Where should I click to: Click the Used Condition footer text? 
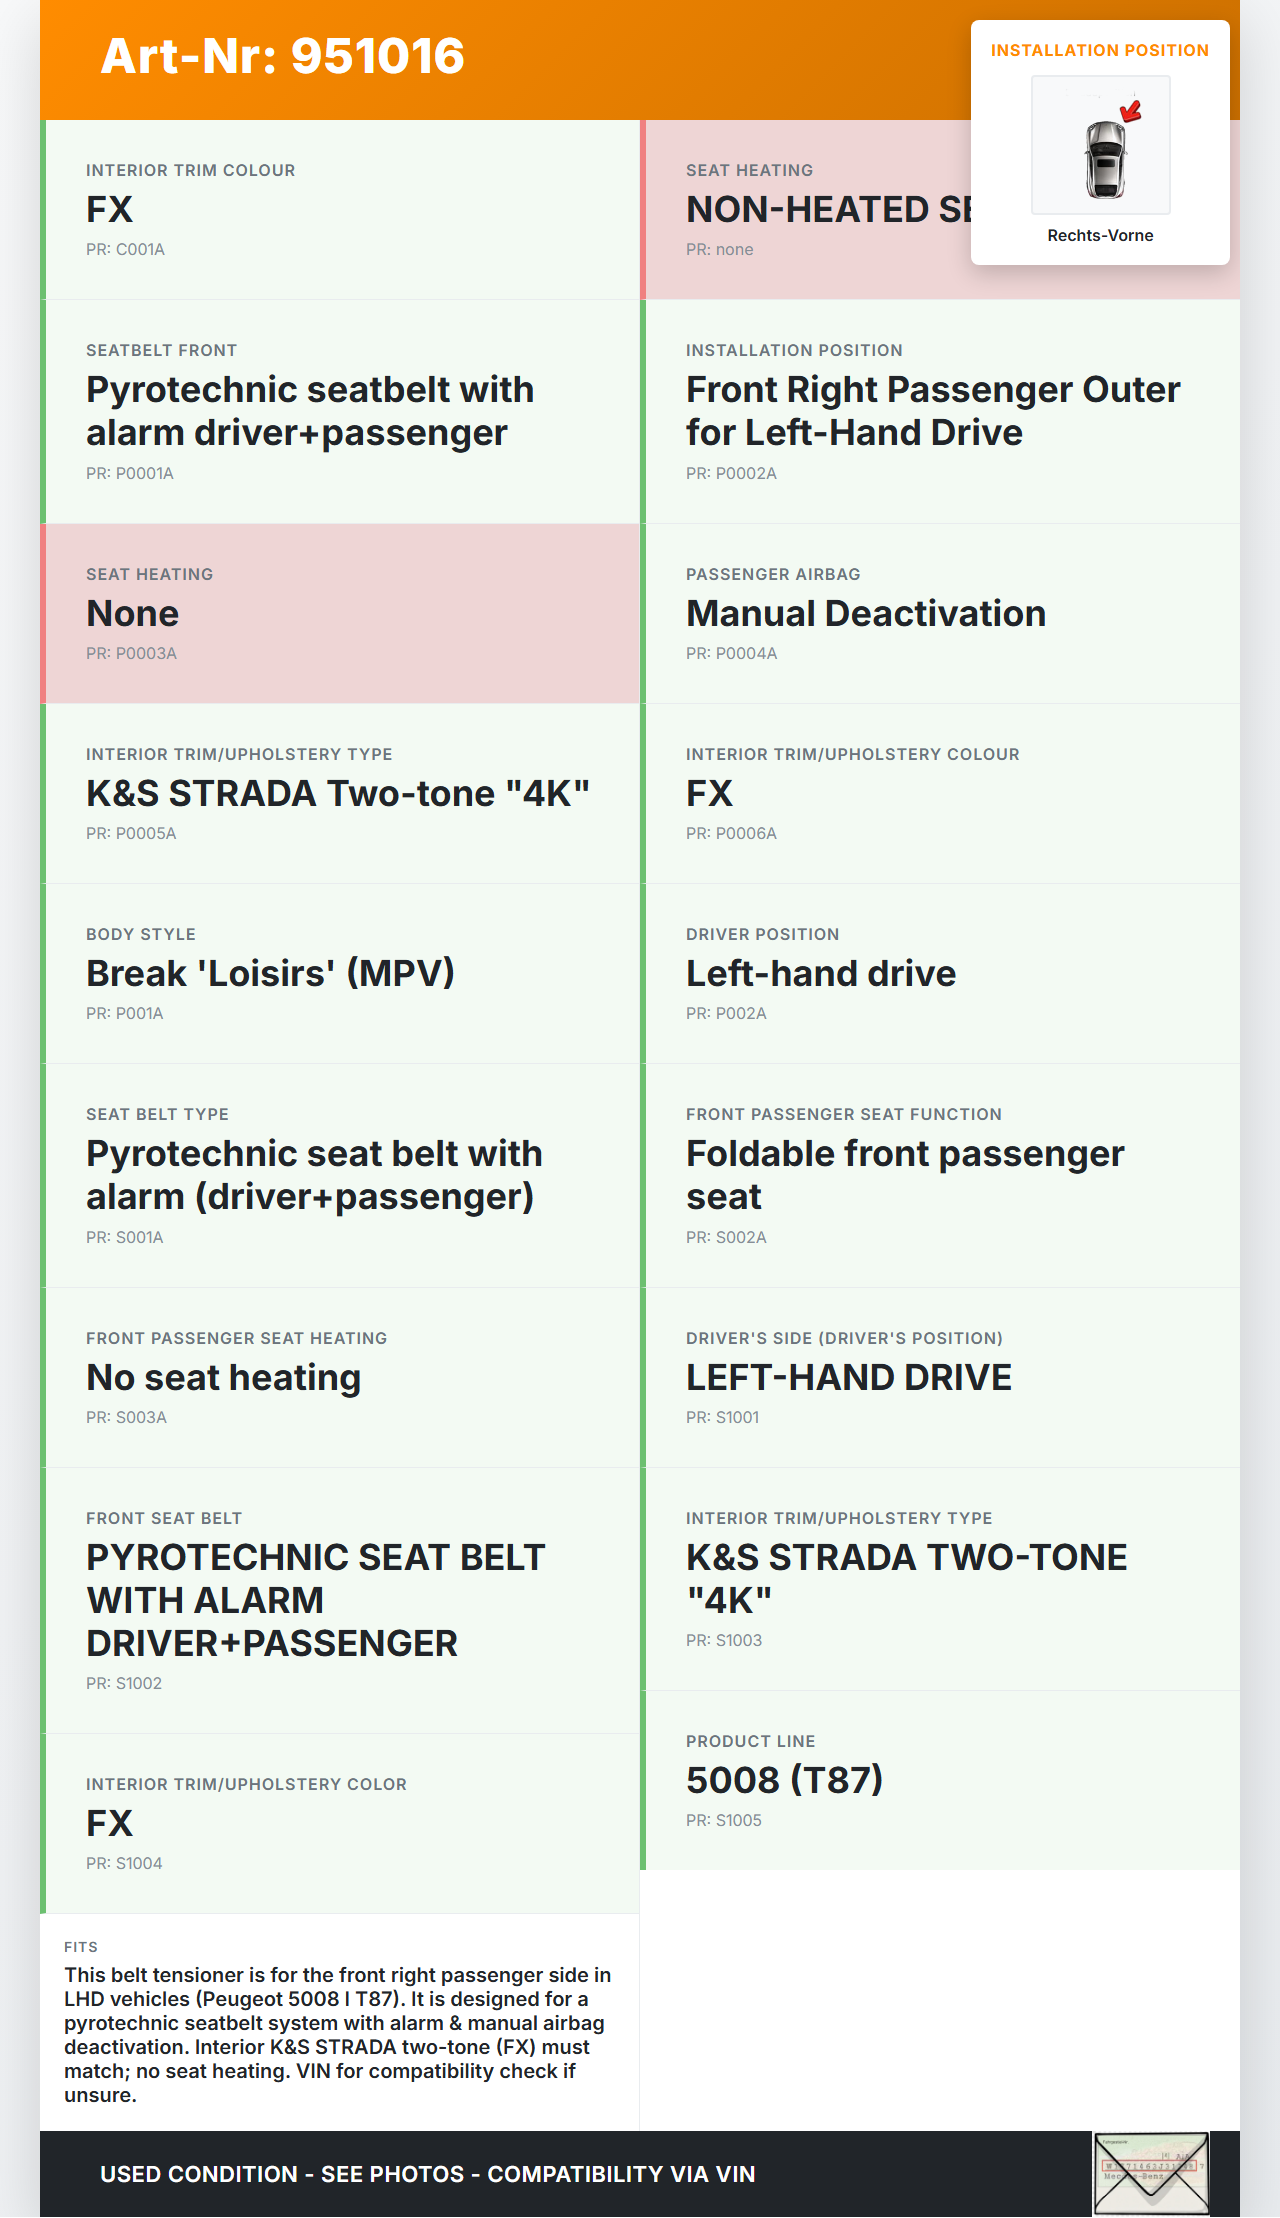427,2174
